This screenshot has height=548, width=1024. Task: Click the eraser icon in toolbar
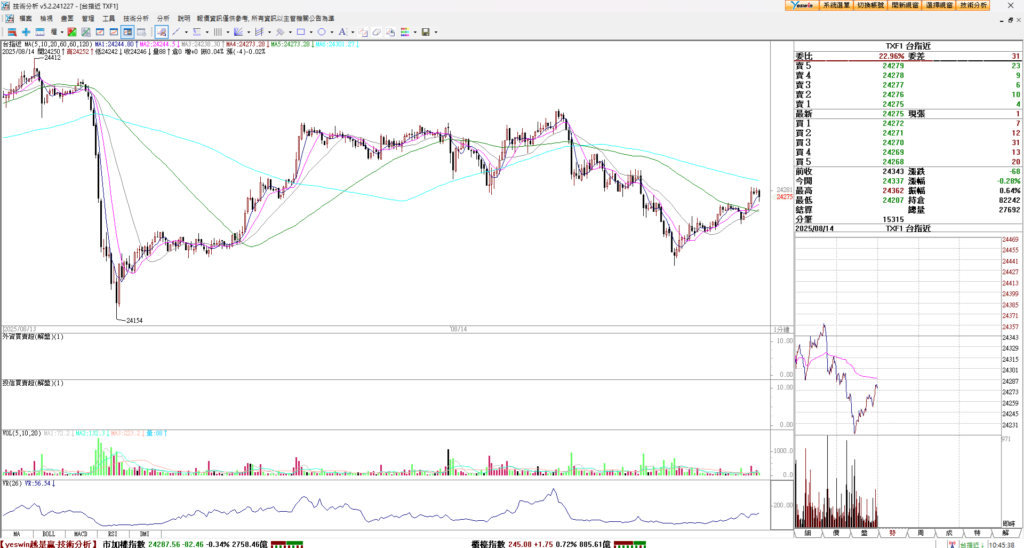pyautogui.click(x=377, y=32)
